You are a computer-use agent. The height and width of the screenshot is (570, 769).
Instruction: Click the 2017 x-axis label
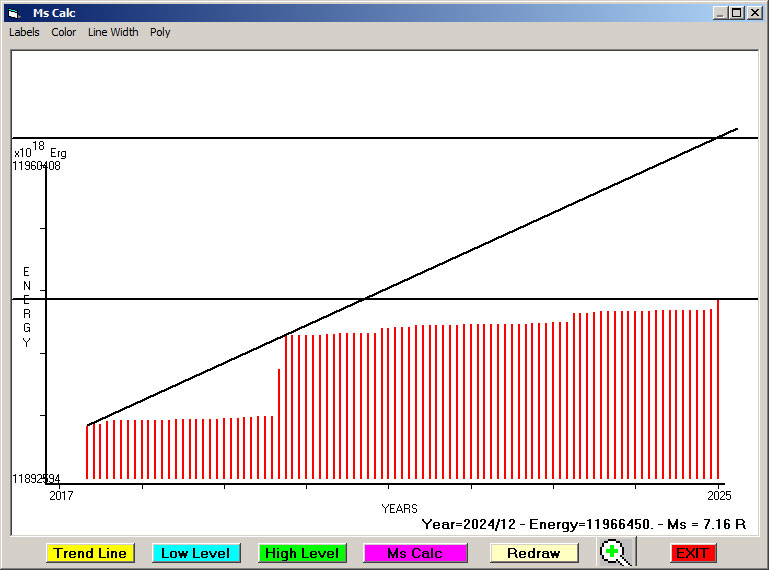tap(61, 495)
